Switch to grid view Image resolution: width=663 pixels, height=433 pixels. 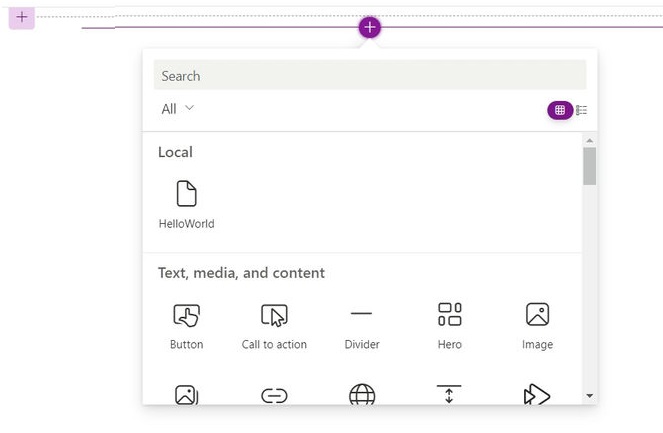pyautogui.click(x=560, y=110)
